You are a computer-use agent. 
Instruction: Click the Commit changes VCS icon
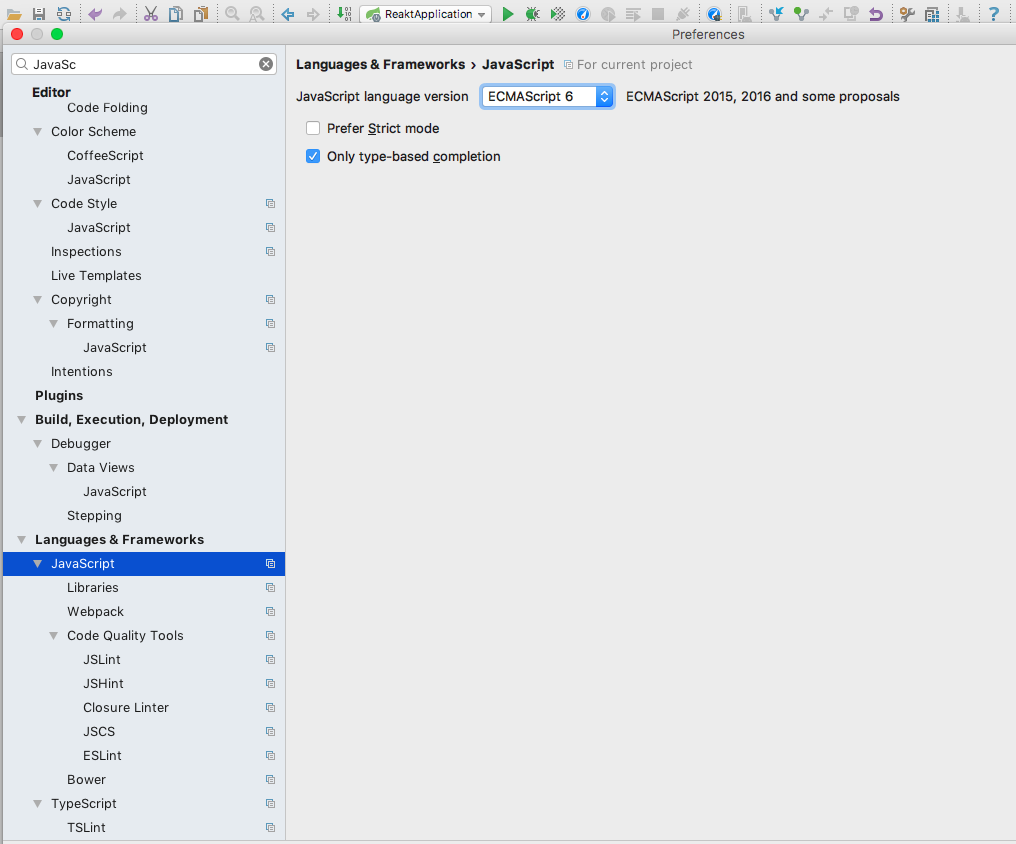[x=802, y=14]
